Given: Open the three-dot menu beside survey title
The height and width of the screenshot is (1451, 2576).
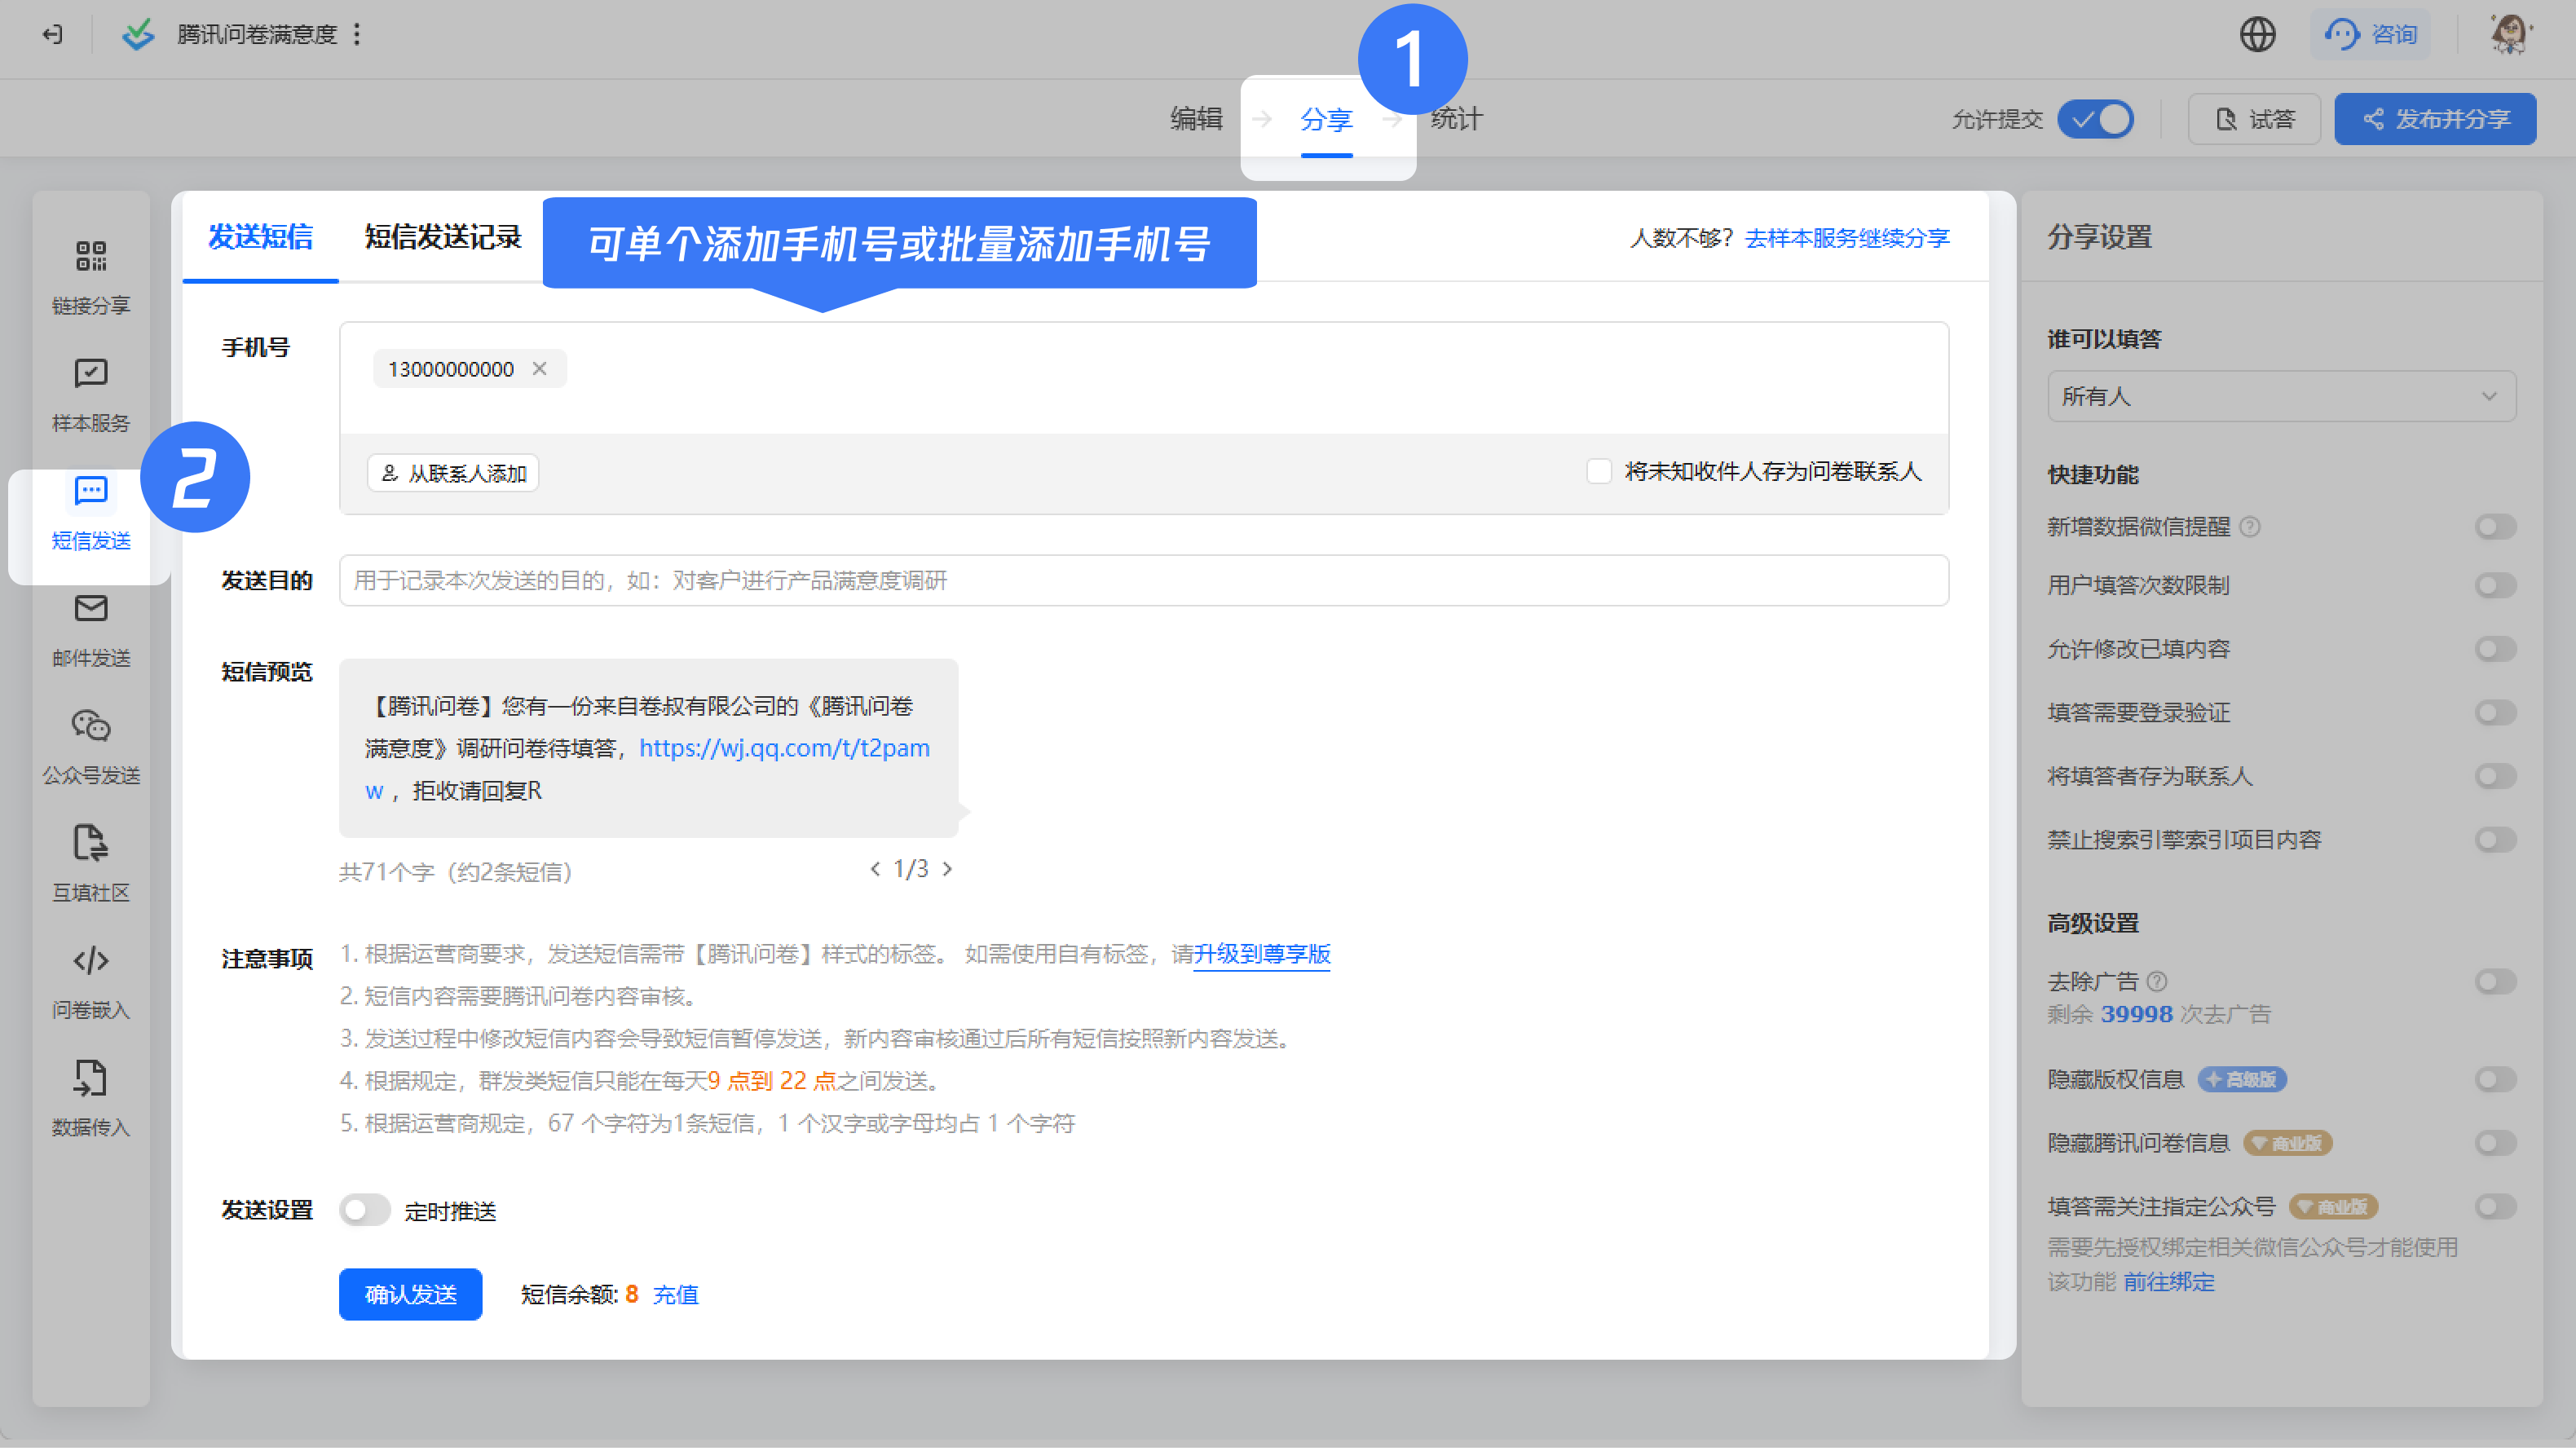Looking at the screenshot, I should [357, 35].
